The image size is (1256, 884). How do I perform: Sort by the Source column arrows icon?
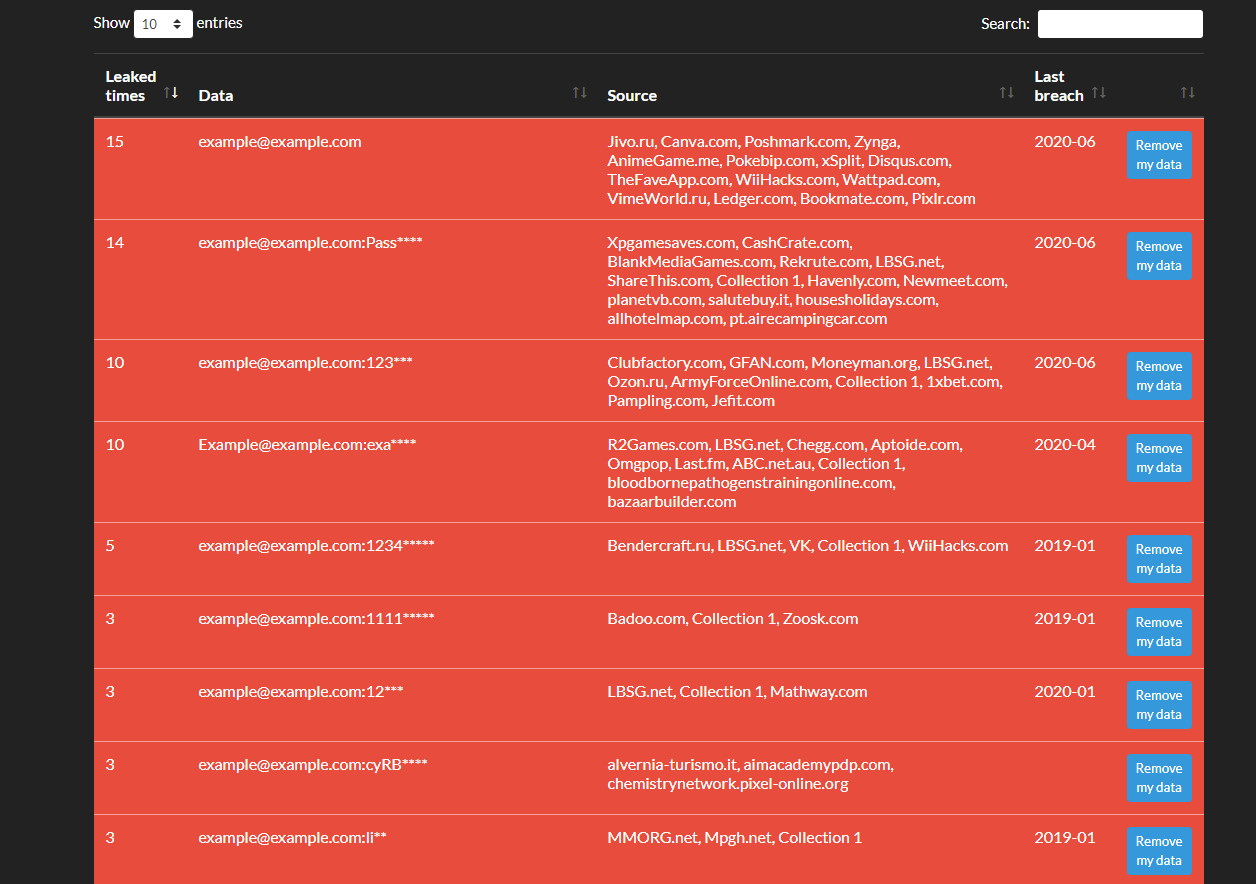point(1007,92)
